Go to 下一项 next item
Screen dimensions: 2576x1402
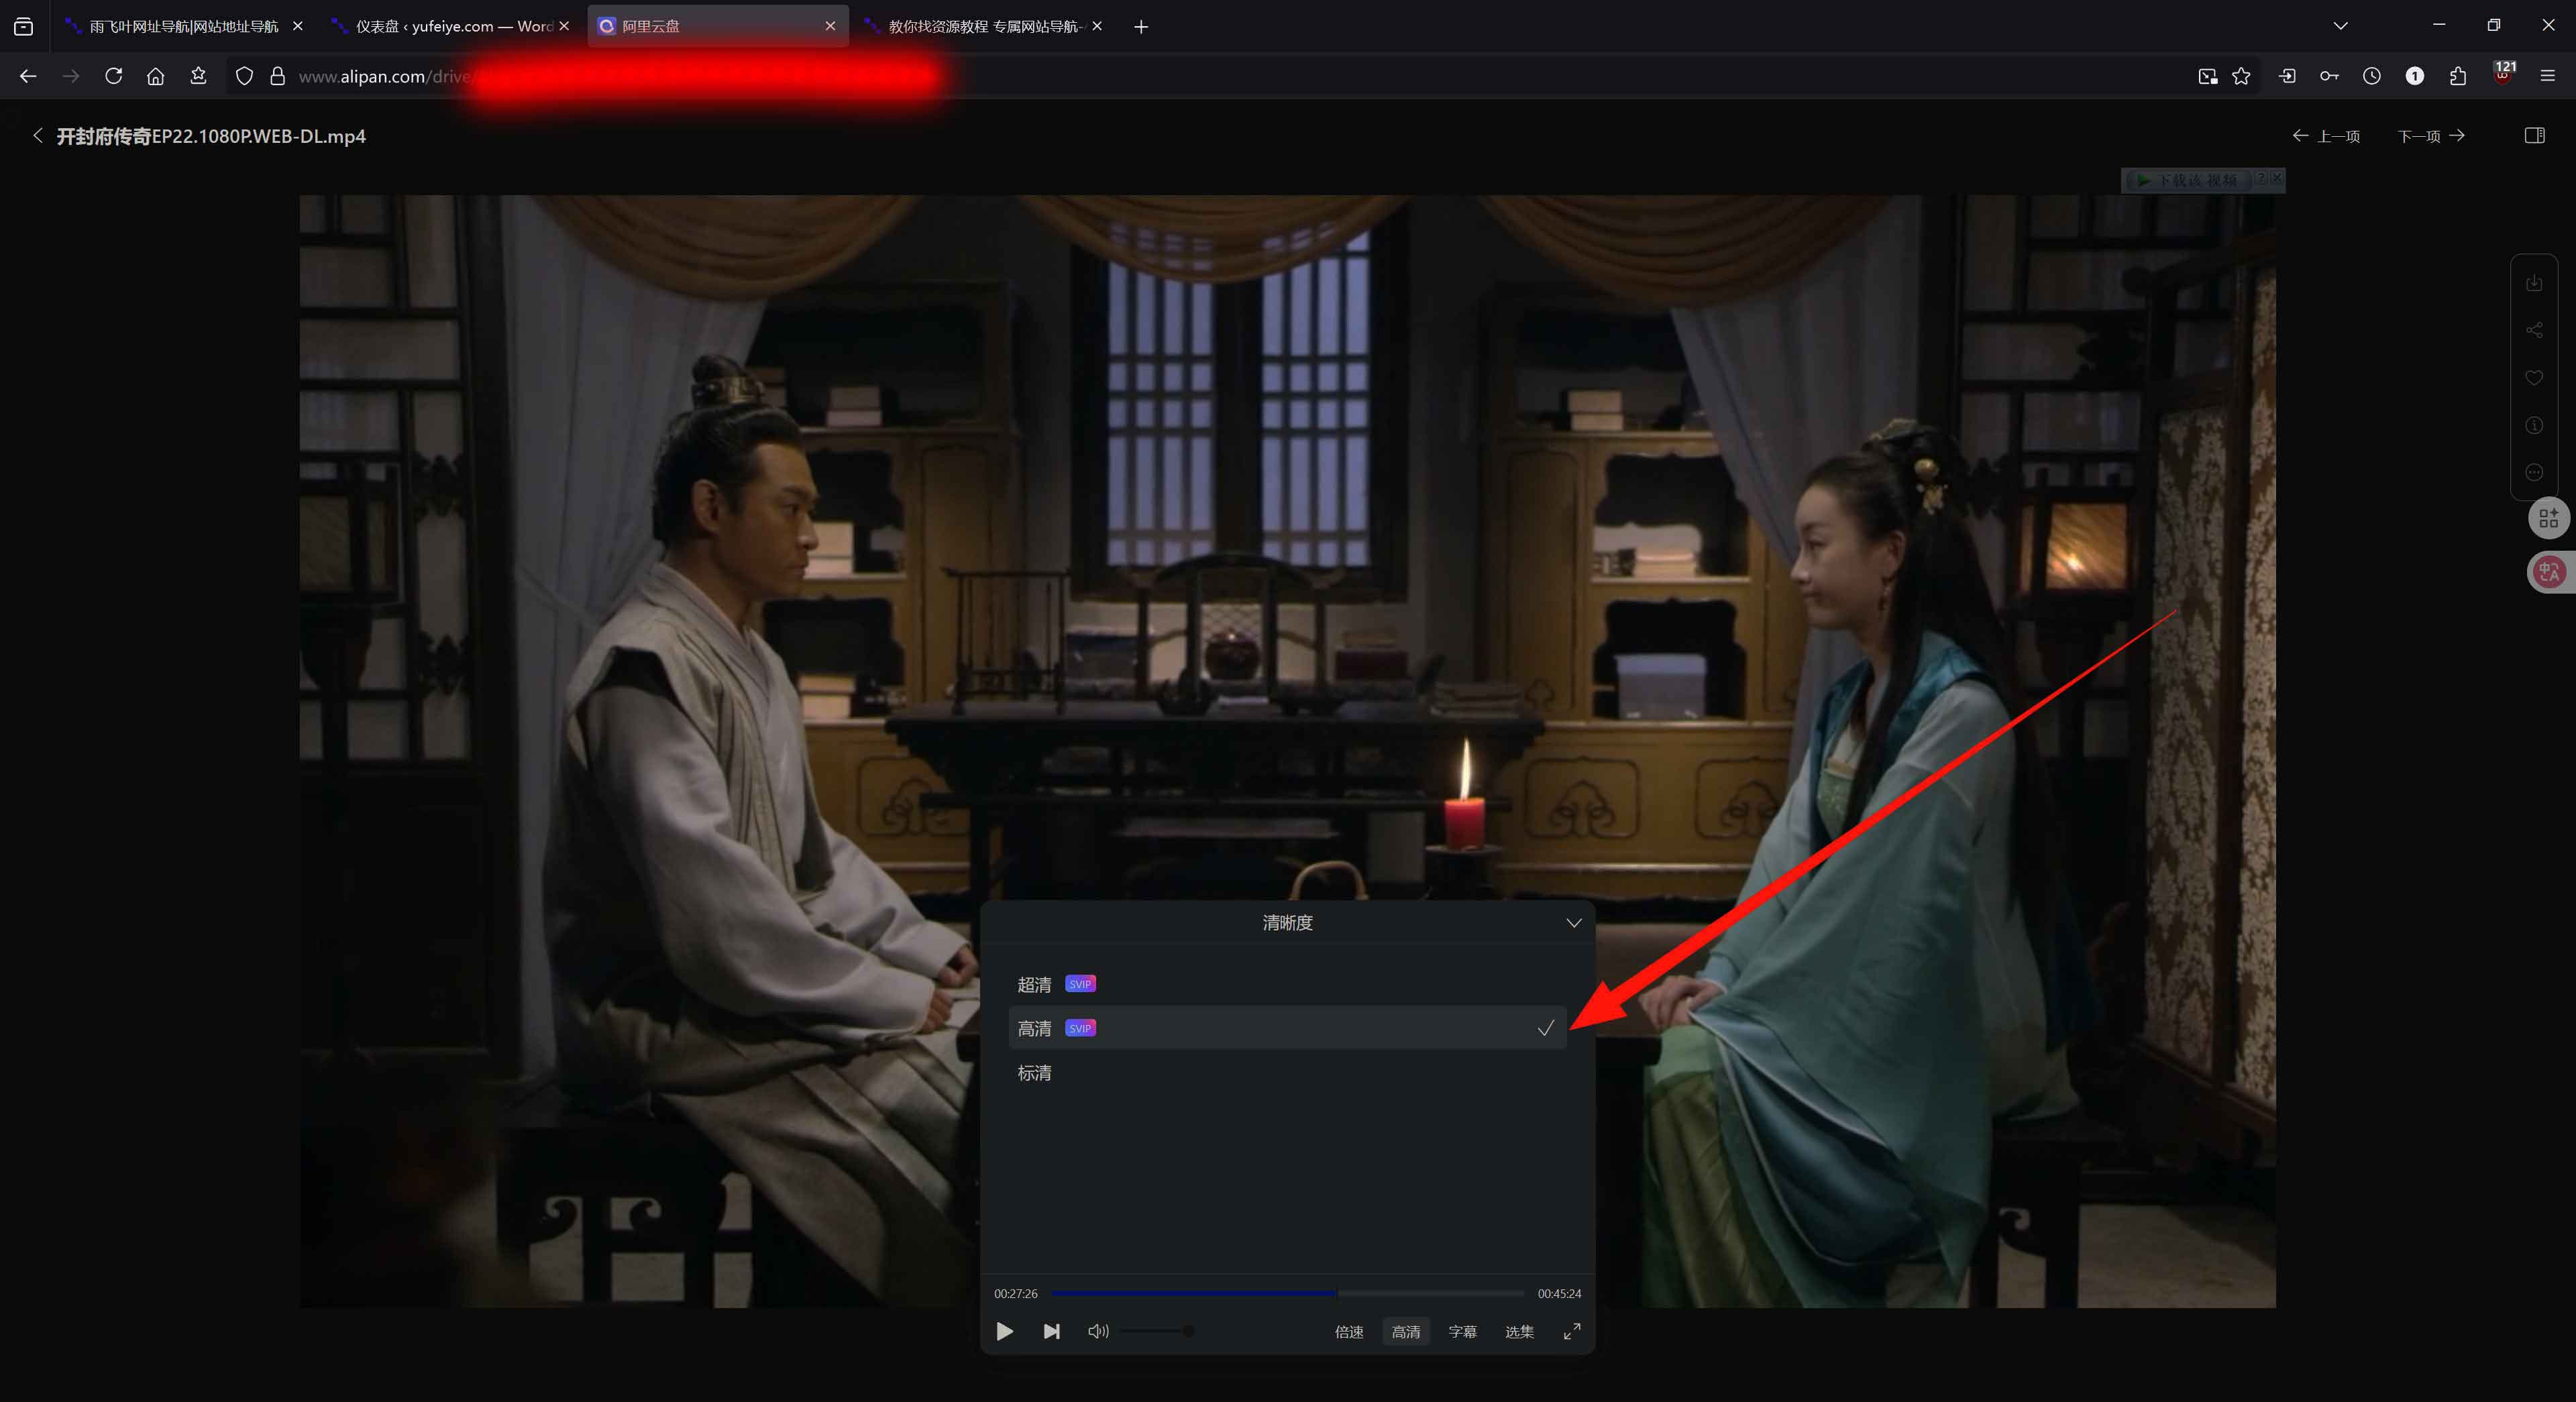2431,136
